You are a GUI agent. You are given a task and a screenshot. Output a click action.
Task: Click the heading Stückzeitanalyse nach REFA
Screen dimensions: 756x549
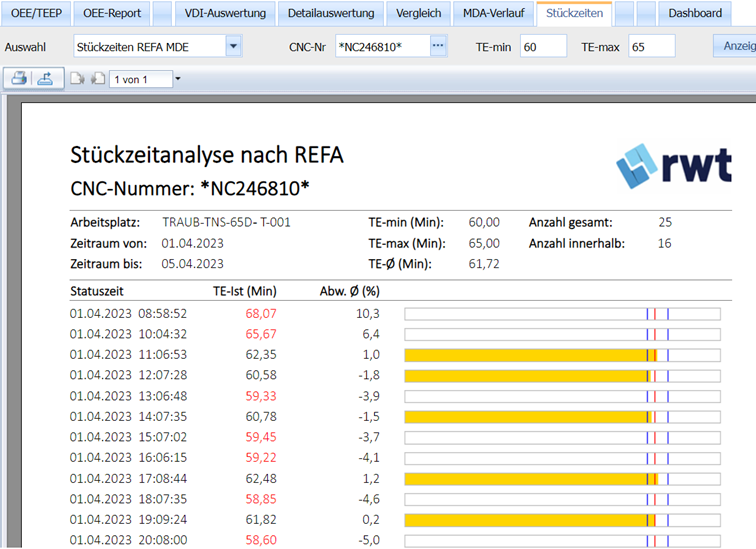pyautogui.click(x=207, y=155)
